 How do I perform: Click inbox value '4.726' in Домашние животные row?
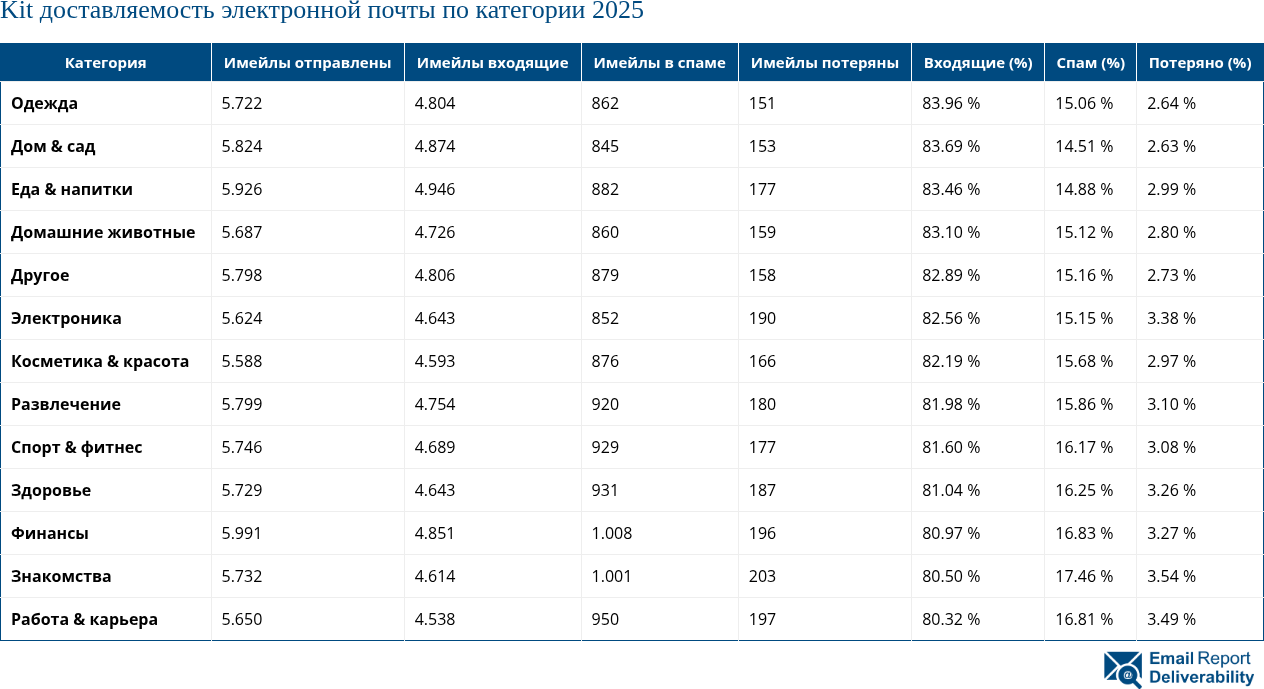click(435, 232)
